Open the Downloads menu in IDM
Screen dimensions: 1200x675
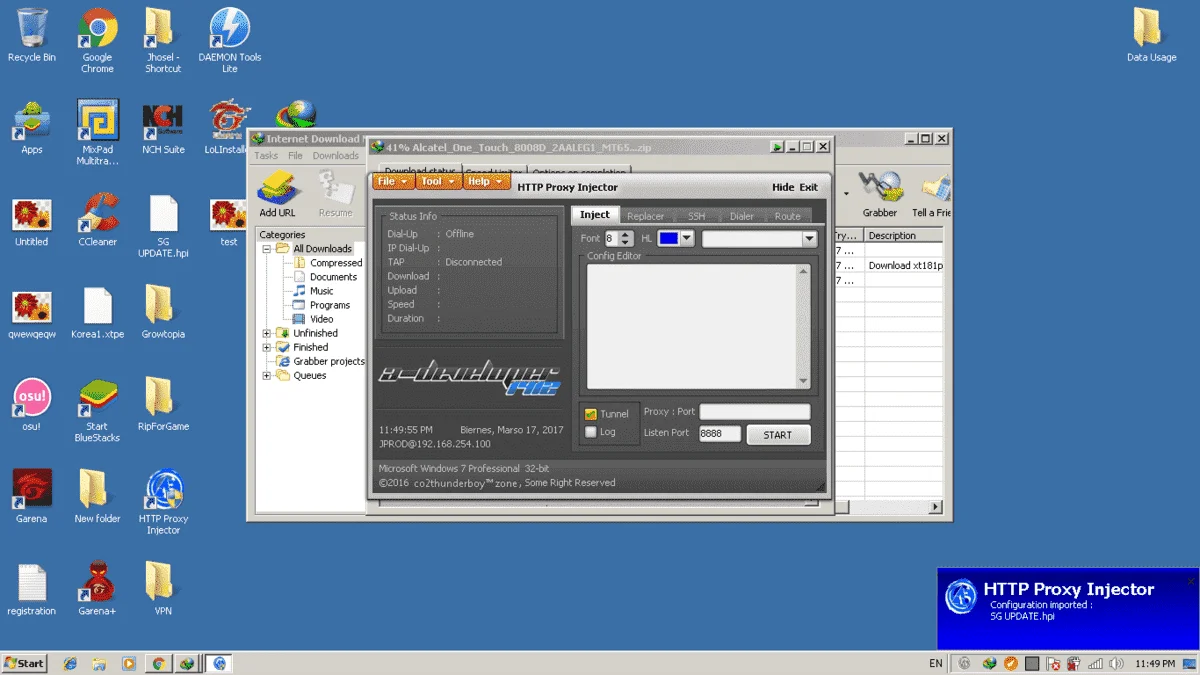(336, 156)
